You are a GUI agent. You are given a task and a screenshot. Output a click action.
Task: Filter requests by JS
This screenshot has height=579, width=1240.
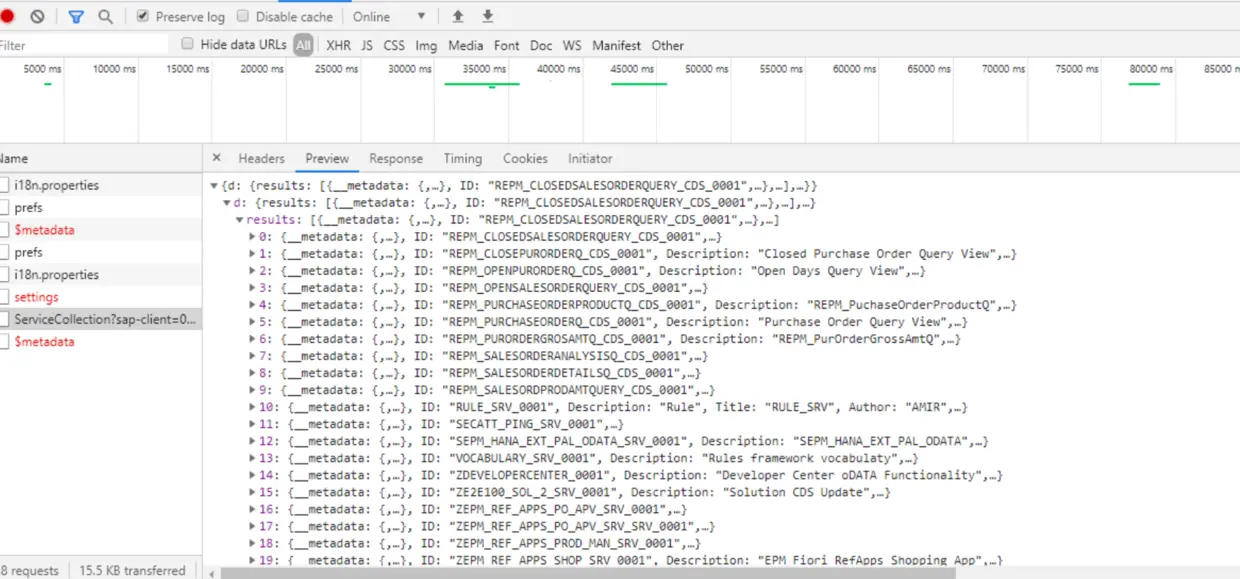coord(367,45)
